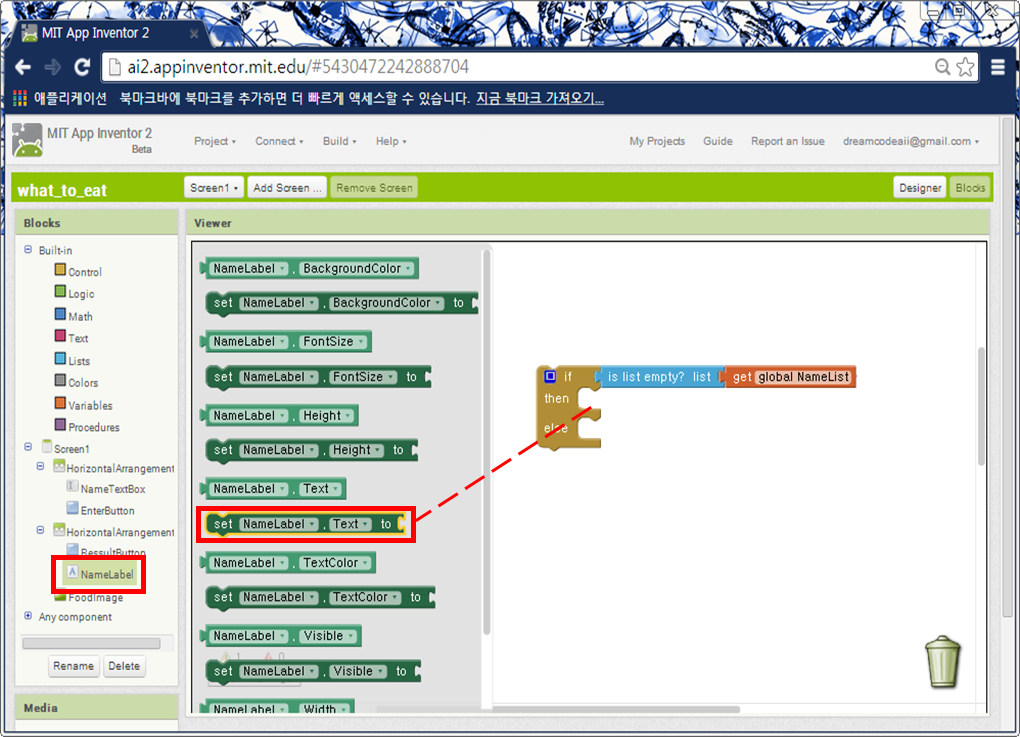Click the blue mutator icon on if block

[550, 376]
